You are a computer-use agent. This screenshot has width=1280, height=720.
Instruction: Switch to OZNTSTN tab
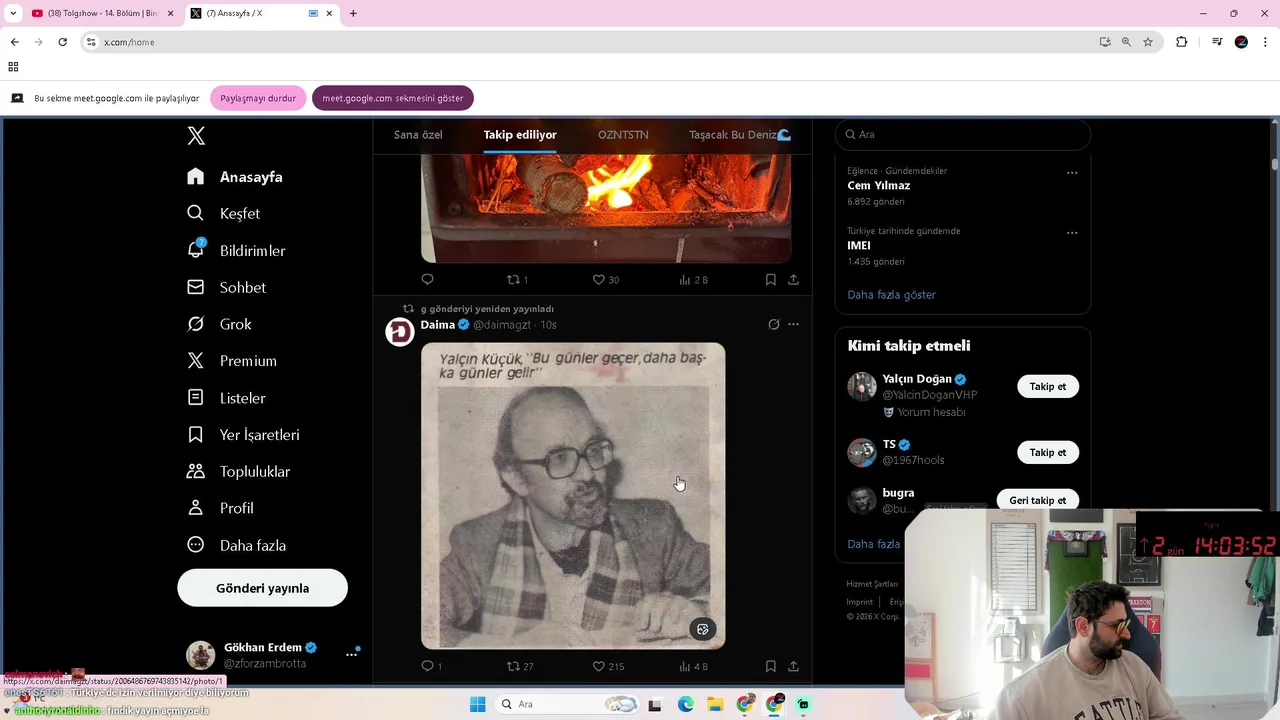click(623, 135)
